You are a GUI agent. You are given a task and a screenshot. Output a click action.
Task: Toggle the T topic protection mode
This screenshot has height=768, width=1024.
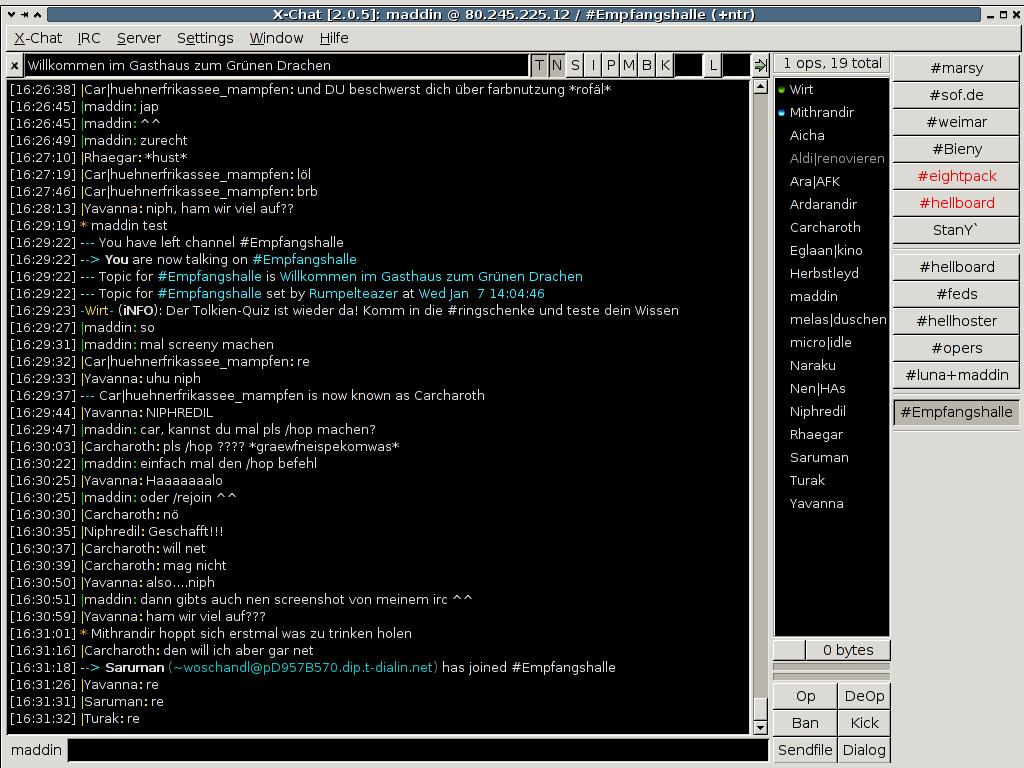(539, 66)
